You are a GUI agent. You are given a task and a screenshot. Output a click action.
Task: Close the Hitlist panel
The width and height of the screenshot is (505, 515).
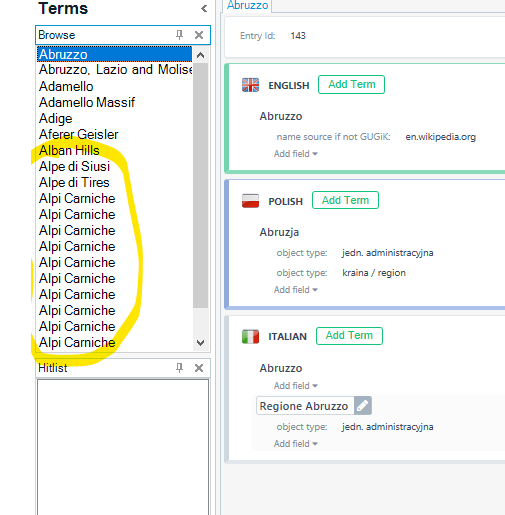tap(199, 368)
